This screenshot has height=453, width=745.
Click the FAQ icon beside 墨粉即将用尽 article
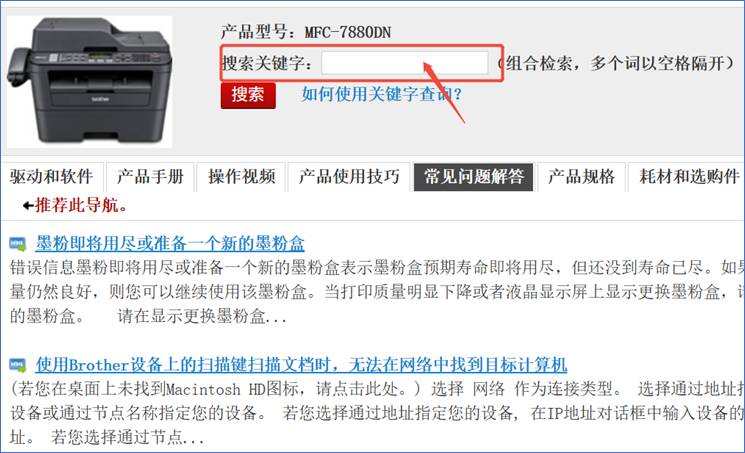(18, 244)
